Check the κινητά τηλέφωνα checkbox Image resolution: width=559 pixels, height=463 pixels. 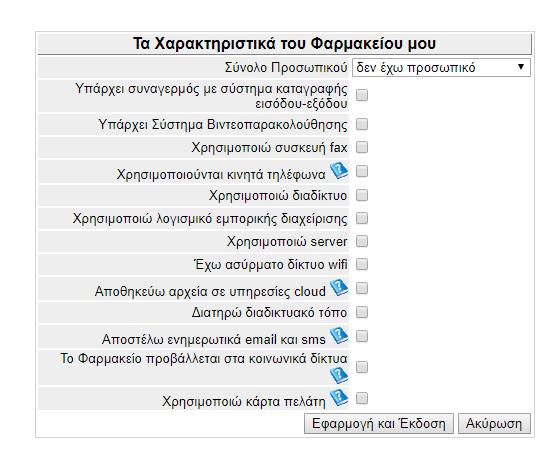pyautogui.click(x=362, y=171)
